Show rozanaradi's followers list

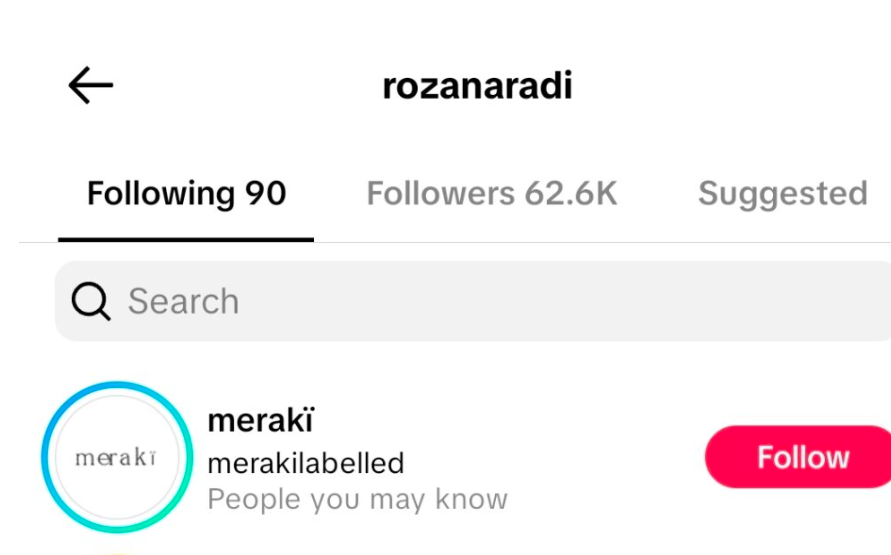(x=492, y=193)
